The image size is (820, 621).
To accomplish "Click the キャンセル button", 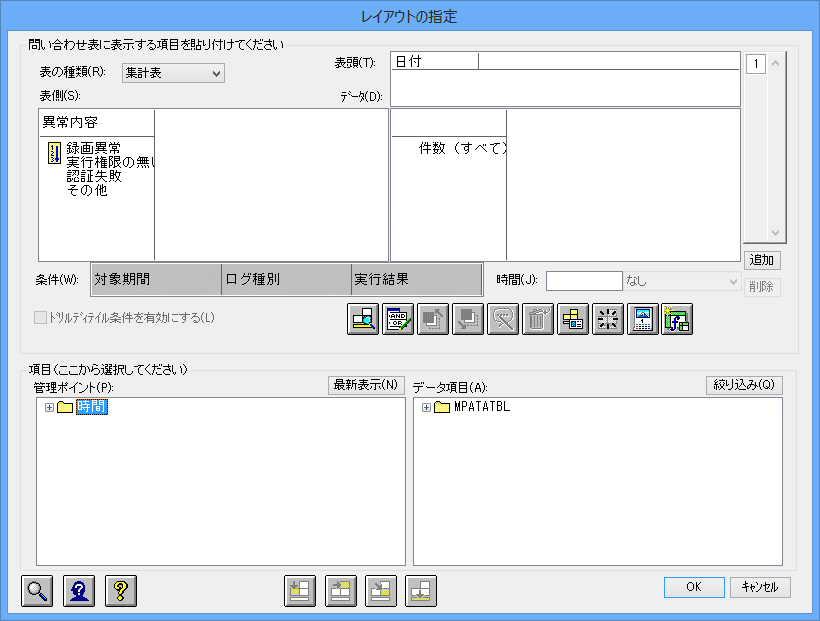I will (760, 587).
